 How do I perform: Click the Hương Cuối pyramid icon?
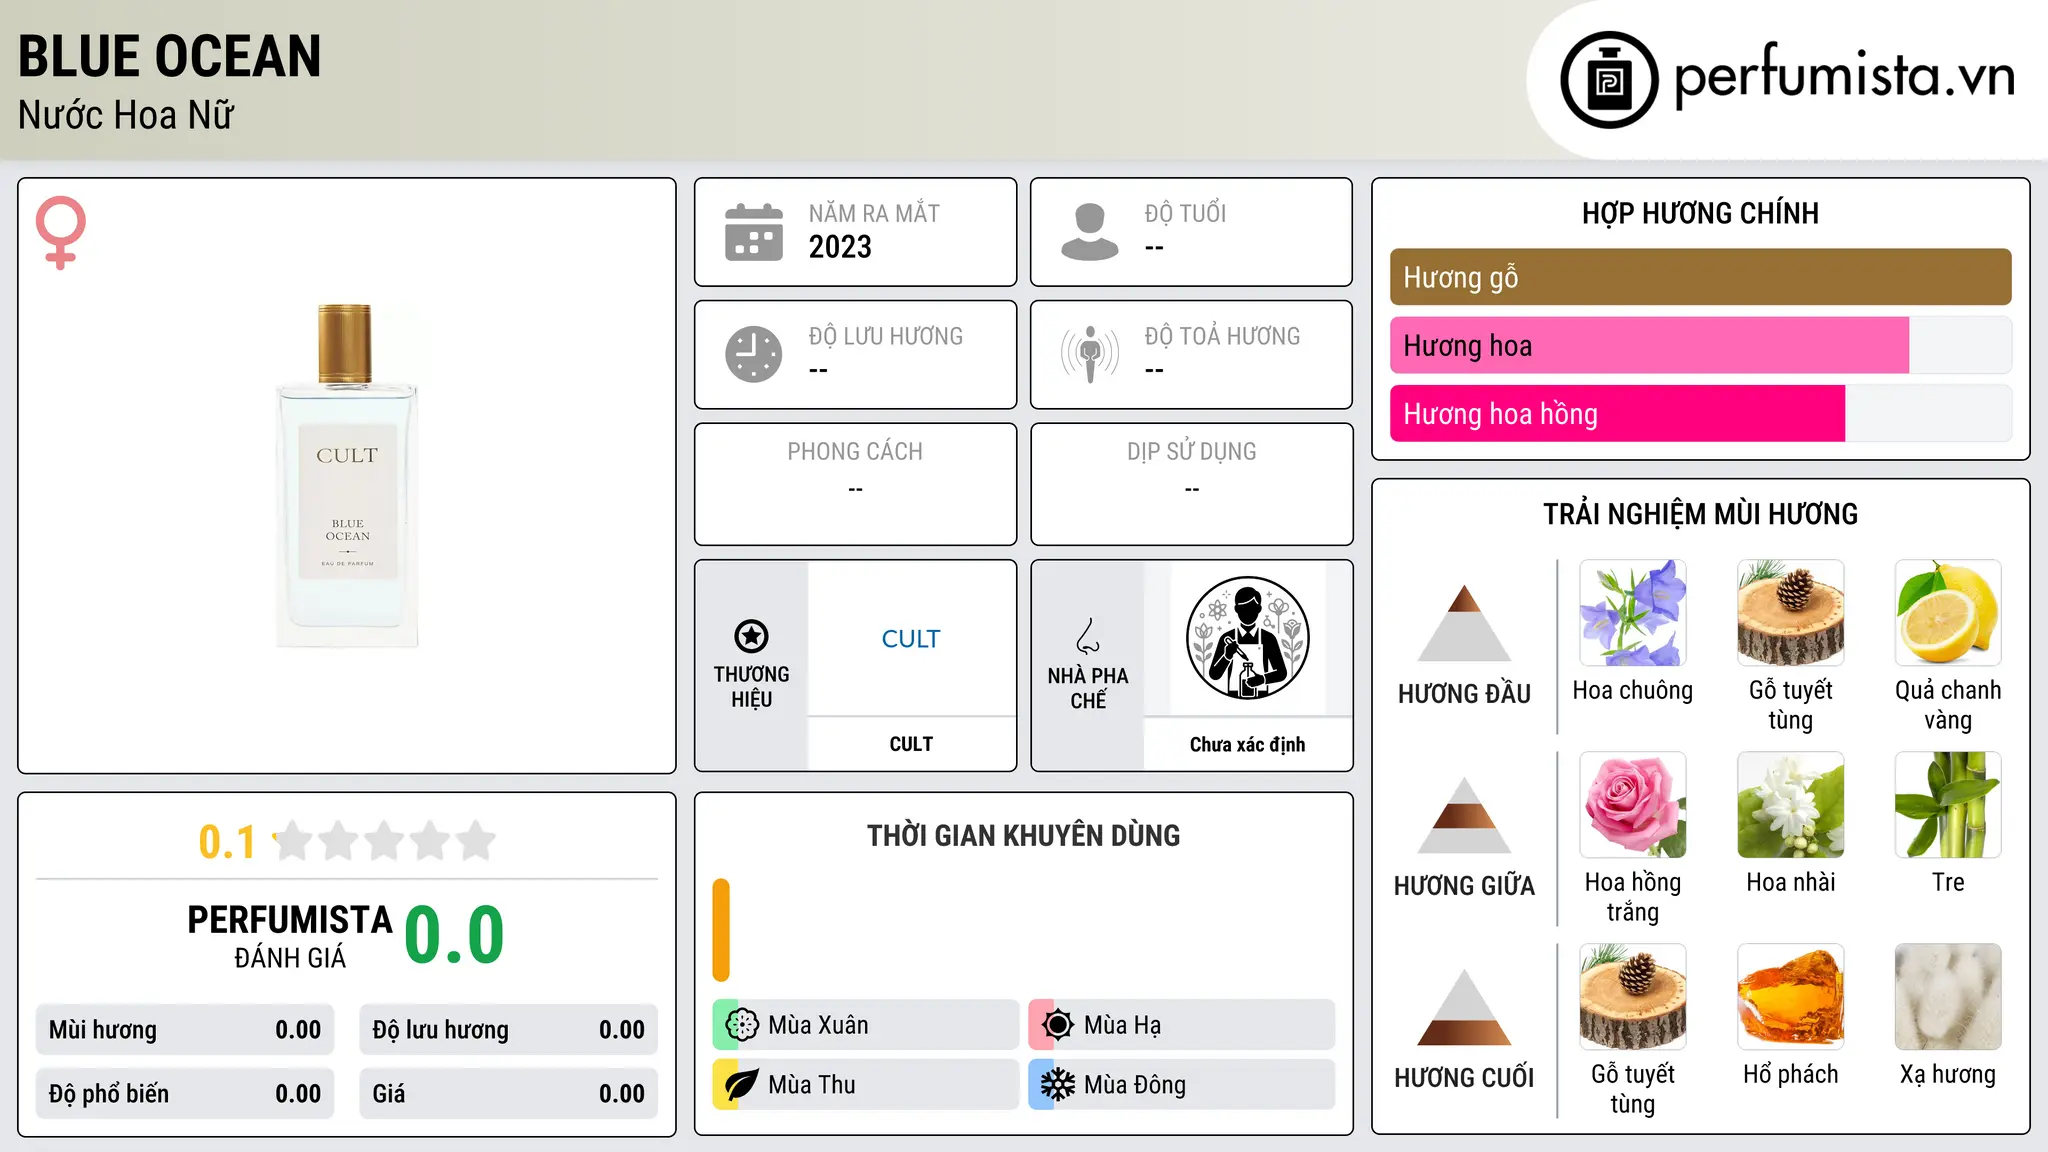1465,1007
